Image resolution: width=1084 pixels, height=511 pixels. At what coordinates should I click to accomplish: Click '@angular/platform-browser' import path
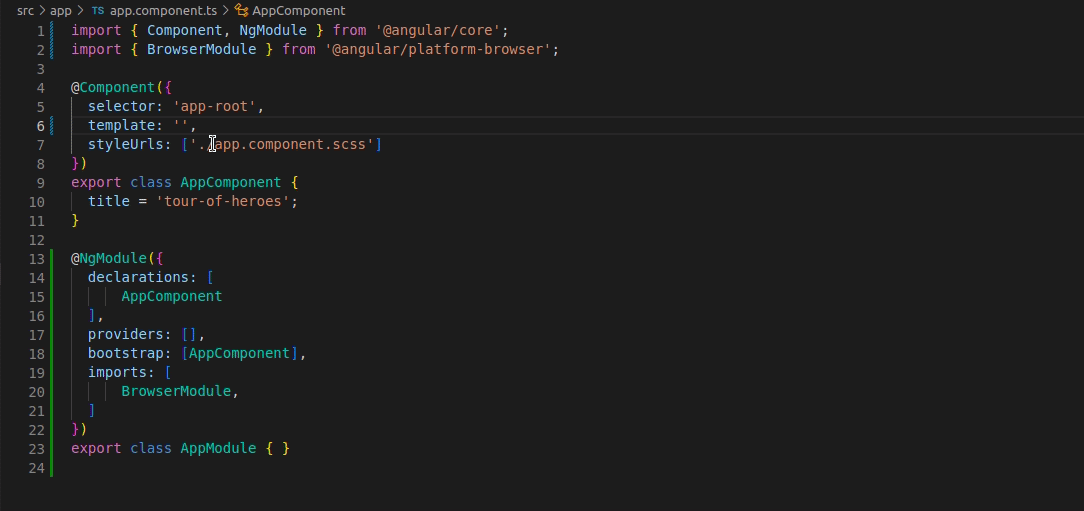point(438,50)
